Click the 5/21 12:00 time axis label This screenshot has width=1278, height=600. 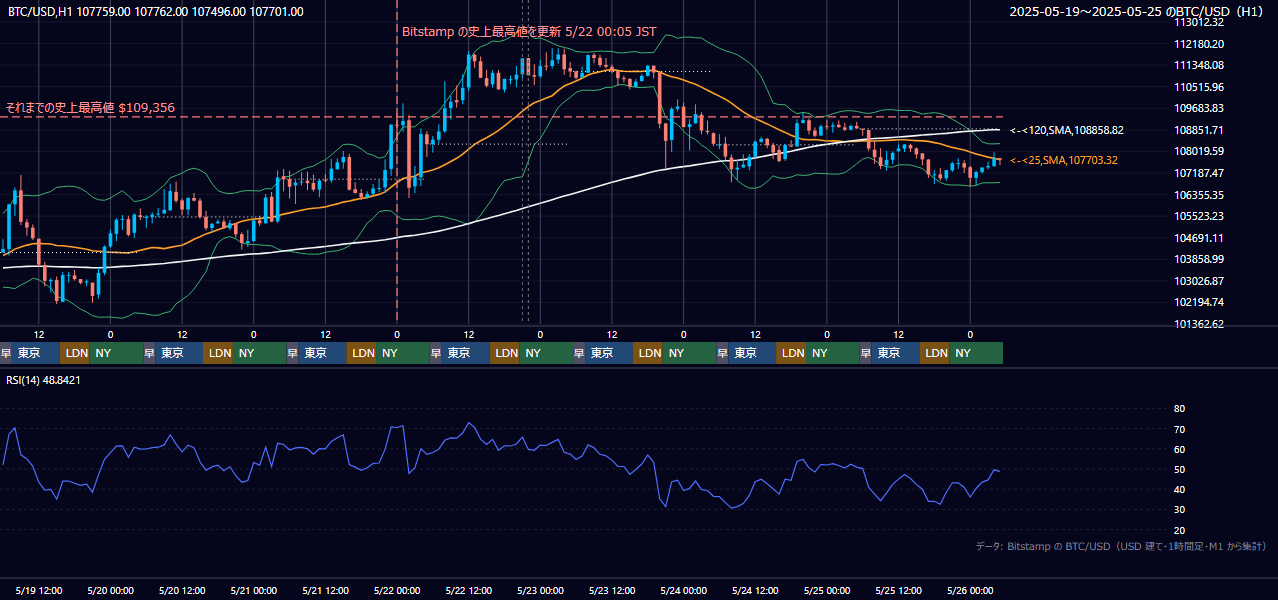pyautogui.click(x=325, y=591)
